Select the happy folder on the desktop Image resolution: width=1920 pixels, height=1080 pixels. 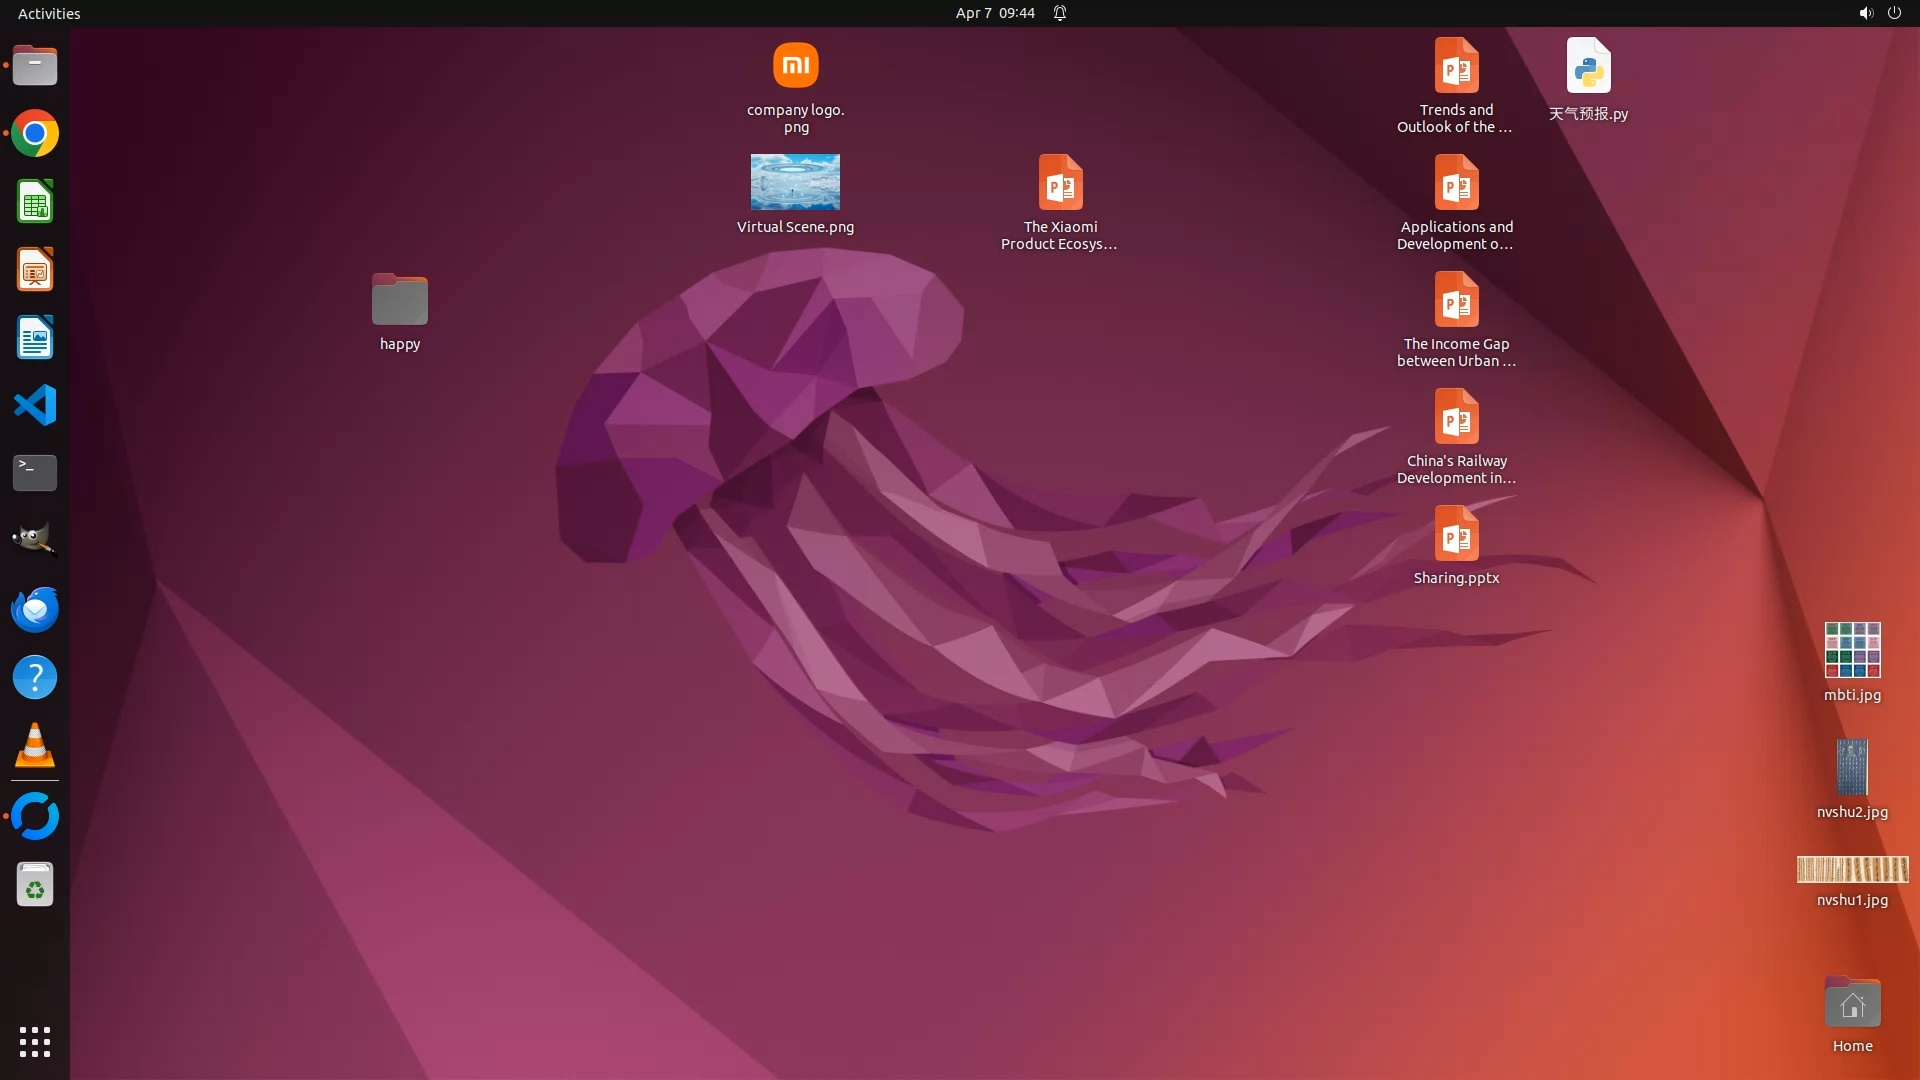400,300
